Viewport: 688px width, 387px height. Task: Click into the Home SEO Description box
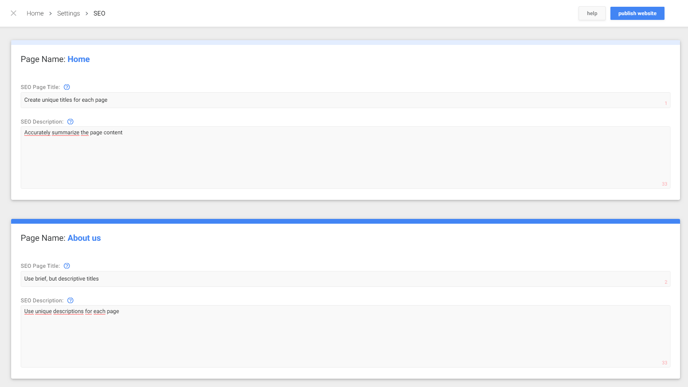tap(345, 158)
